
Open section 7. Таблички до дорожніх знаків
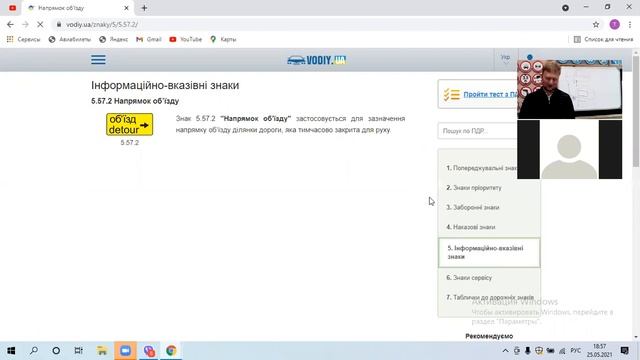point(490,297)
